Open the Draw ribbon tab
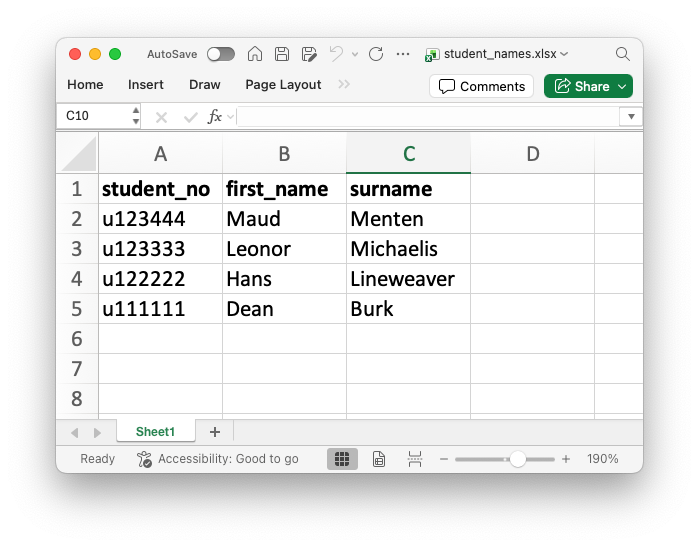The image size is (699, 547). 205,85
